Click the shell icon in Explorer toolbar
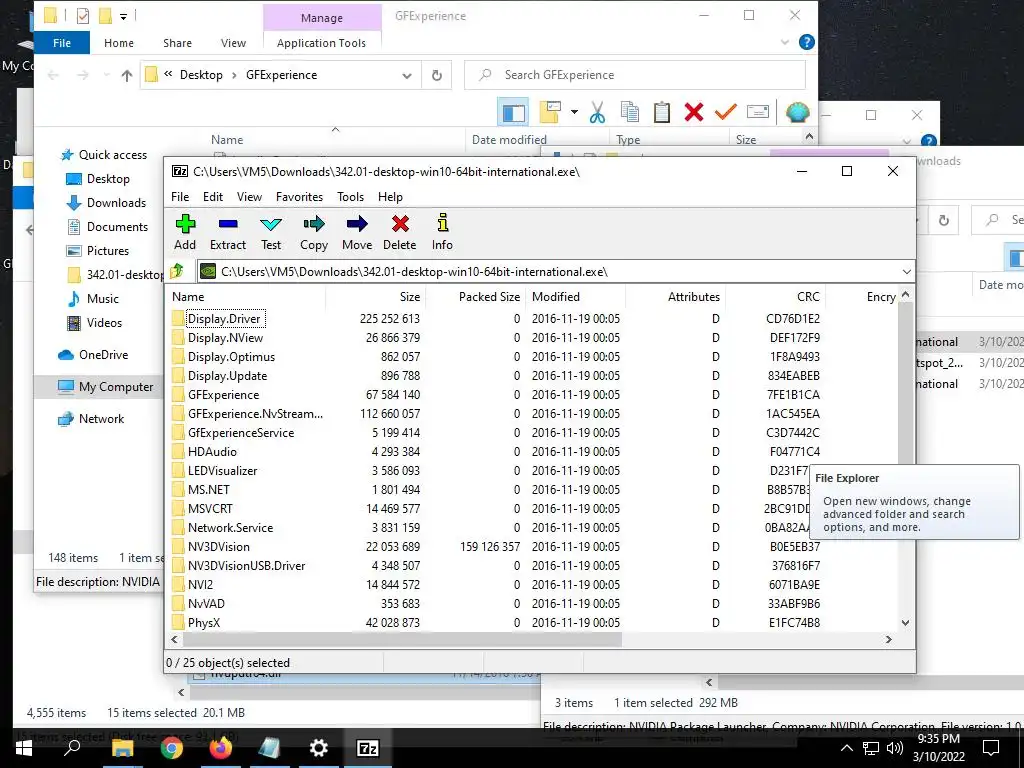 point(797,112)
